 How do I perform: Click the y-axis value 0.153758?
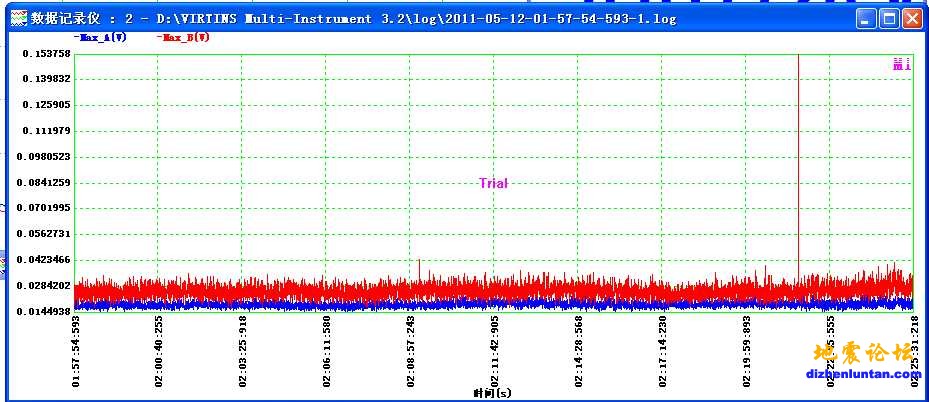click(47, 54)
